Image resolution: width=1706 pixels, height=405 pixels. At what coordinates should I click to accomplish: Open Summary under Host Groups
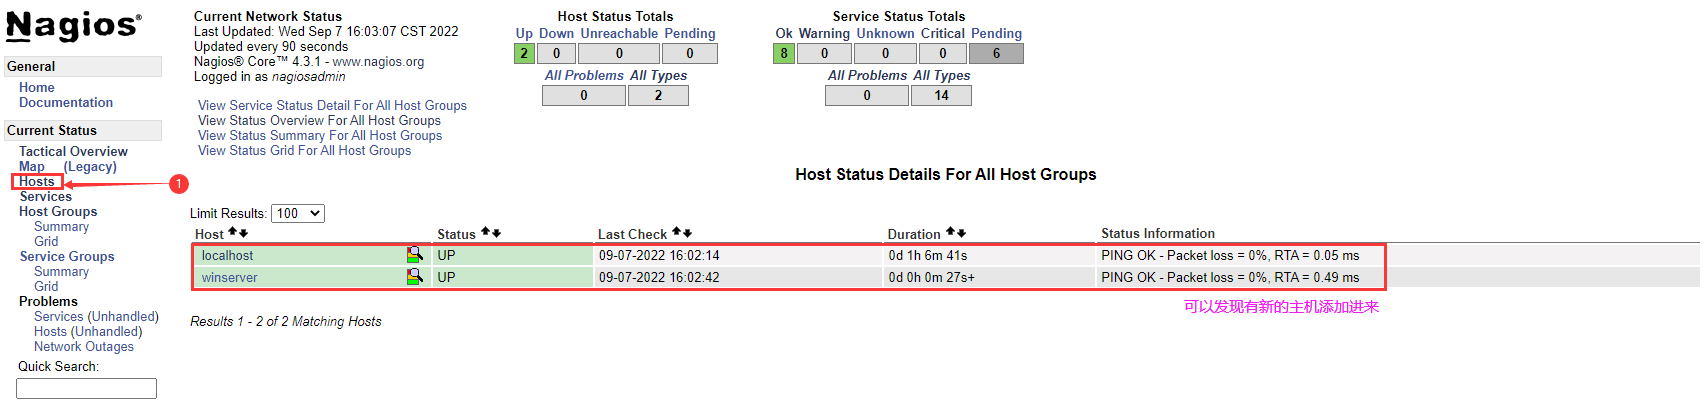click(x=61, y=226)
